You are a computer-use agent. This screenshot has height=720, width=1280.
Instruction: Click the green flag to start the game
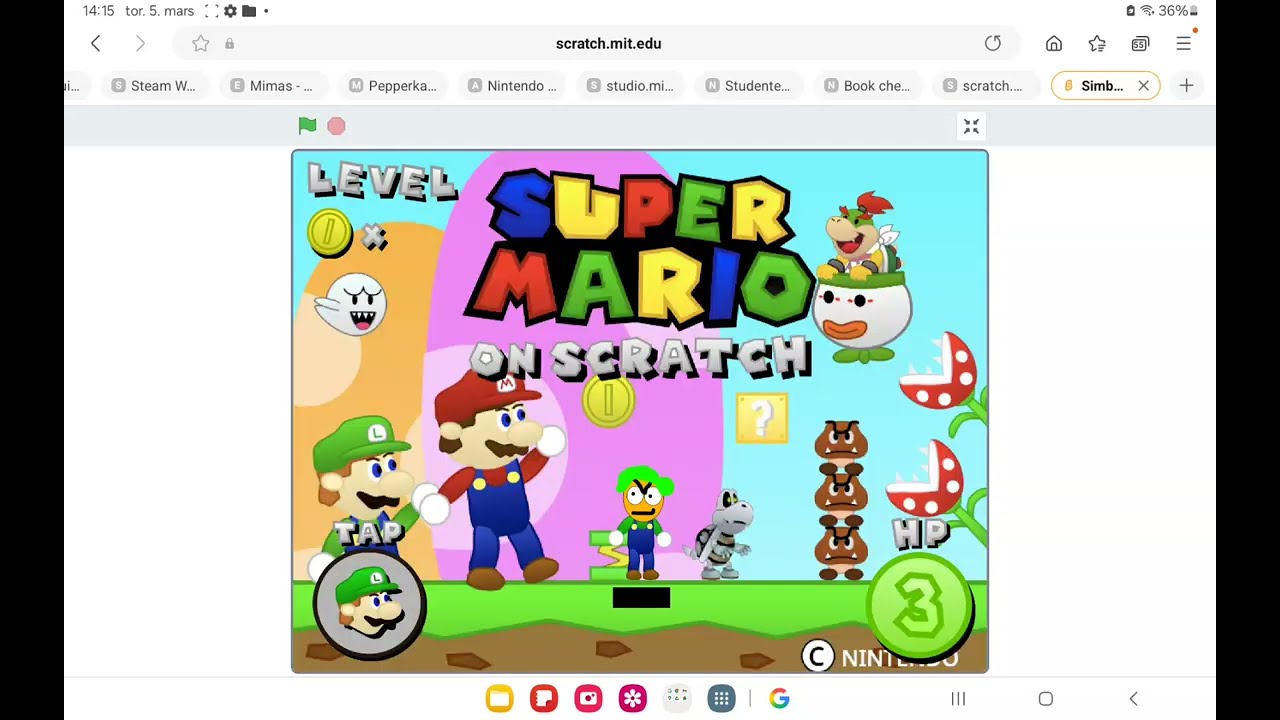pyautogui.click(x=307, y=125)
